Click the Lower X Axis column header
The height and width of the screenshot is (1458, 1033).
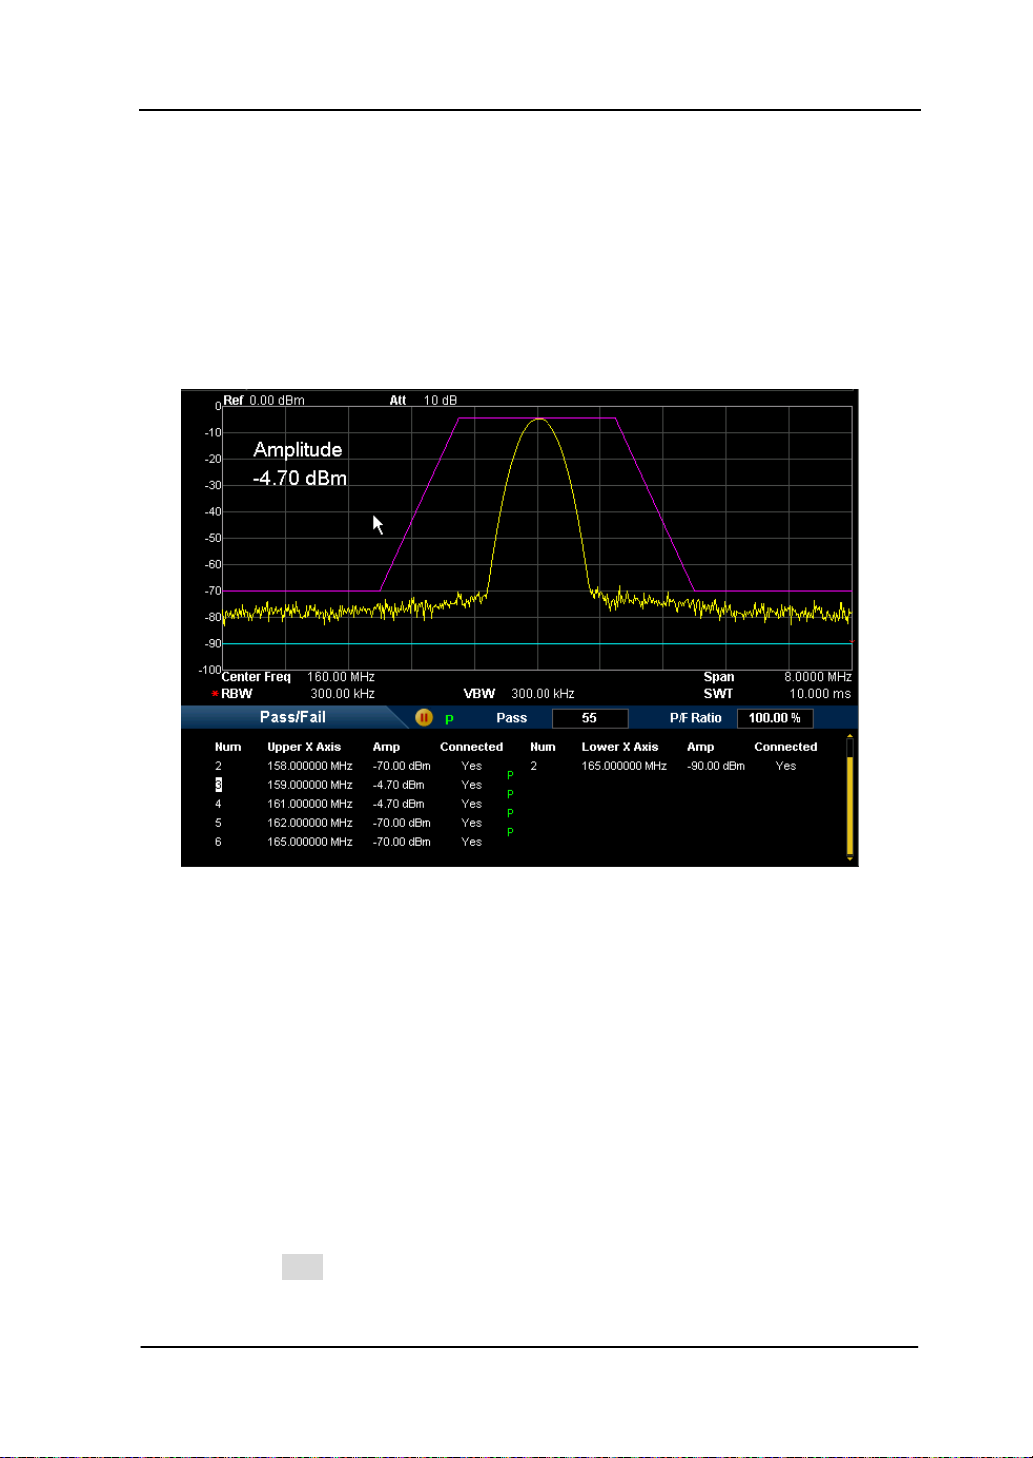pos(620,747)
